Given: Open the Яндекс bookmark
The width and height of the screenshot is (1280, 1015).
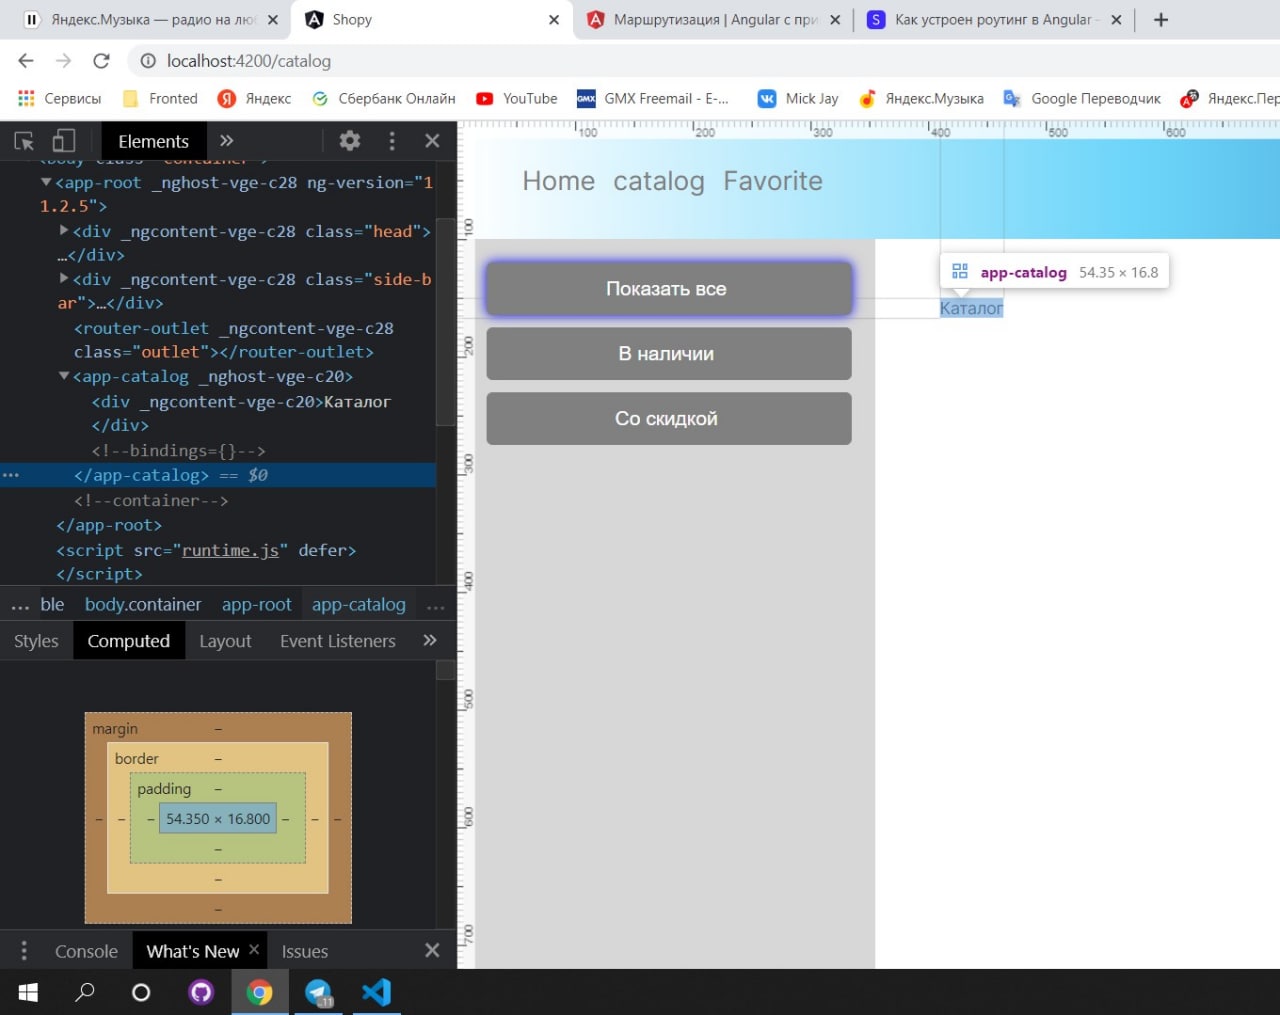Looking at the screenshot, I should click(x=255, y=98).
